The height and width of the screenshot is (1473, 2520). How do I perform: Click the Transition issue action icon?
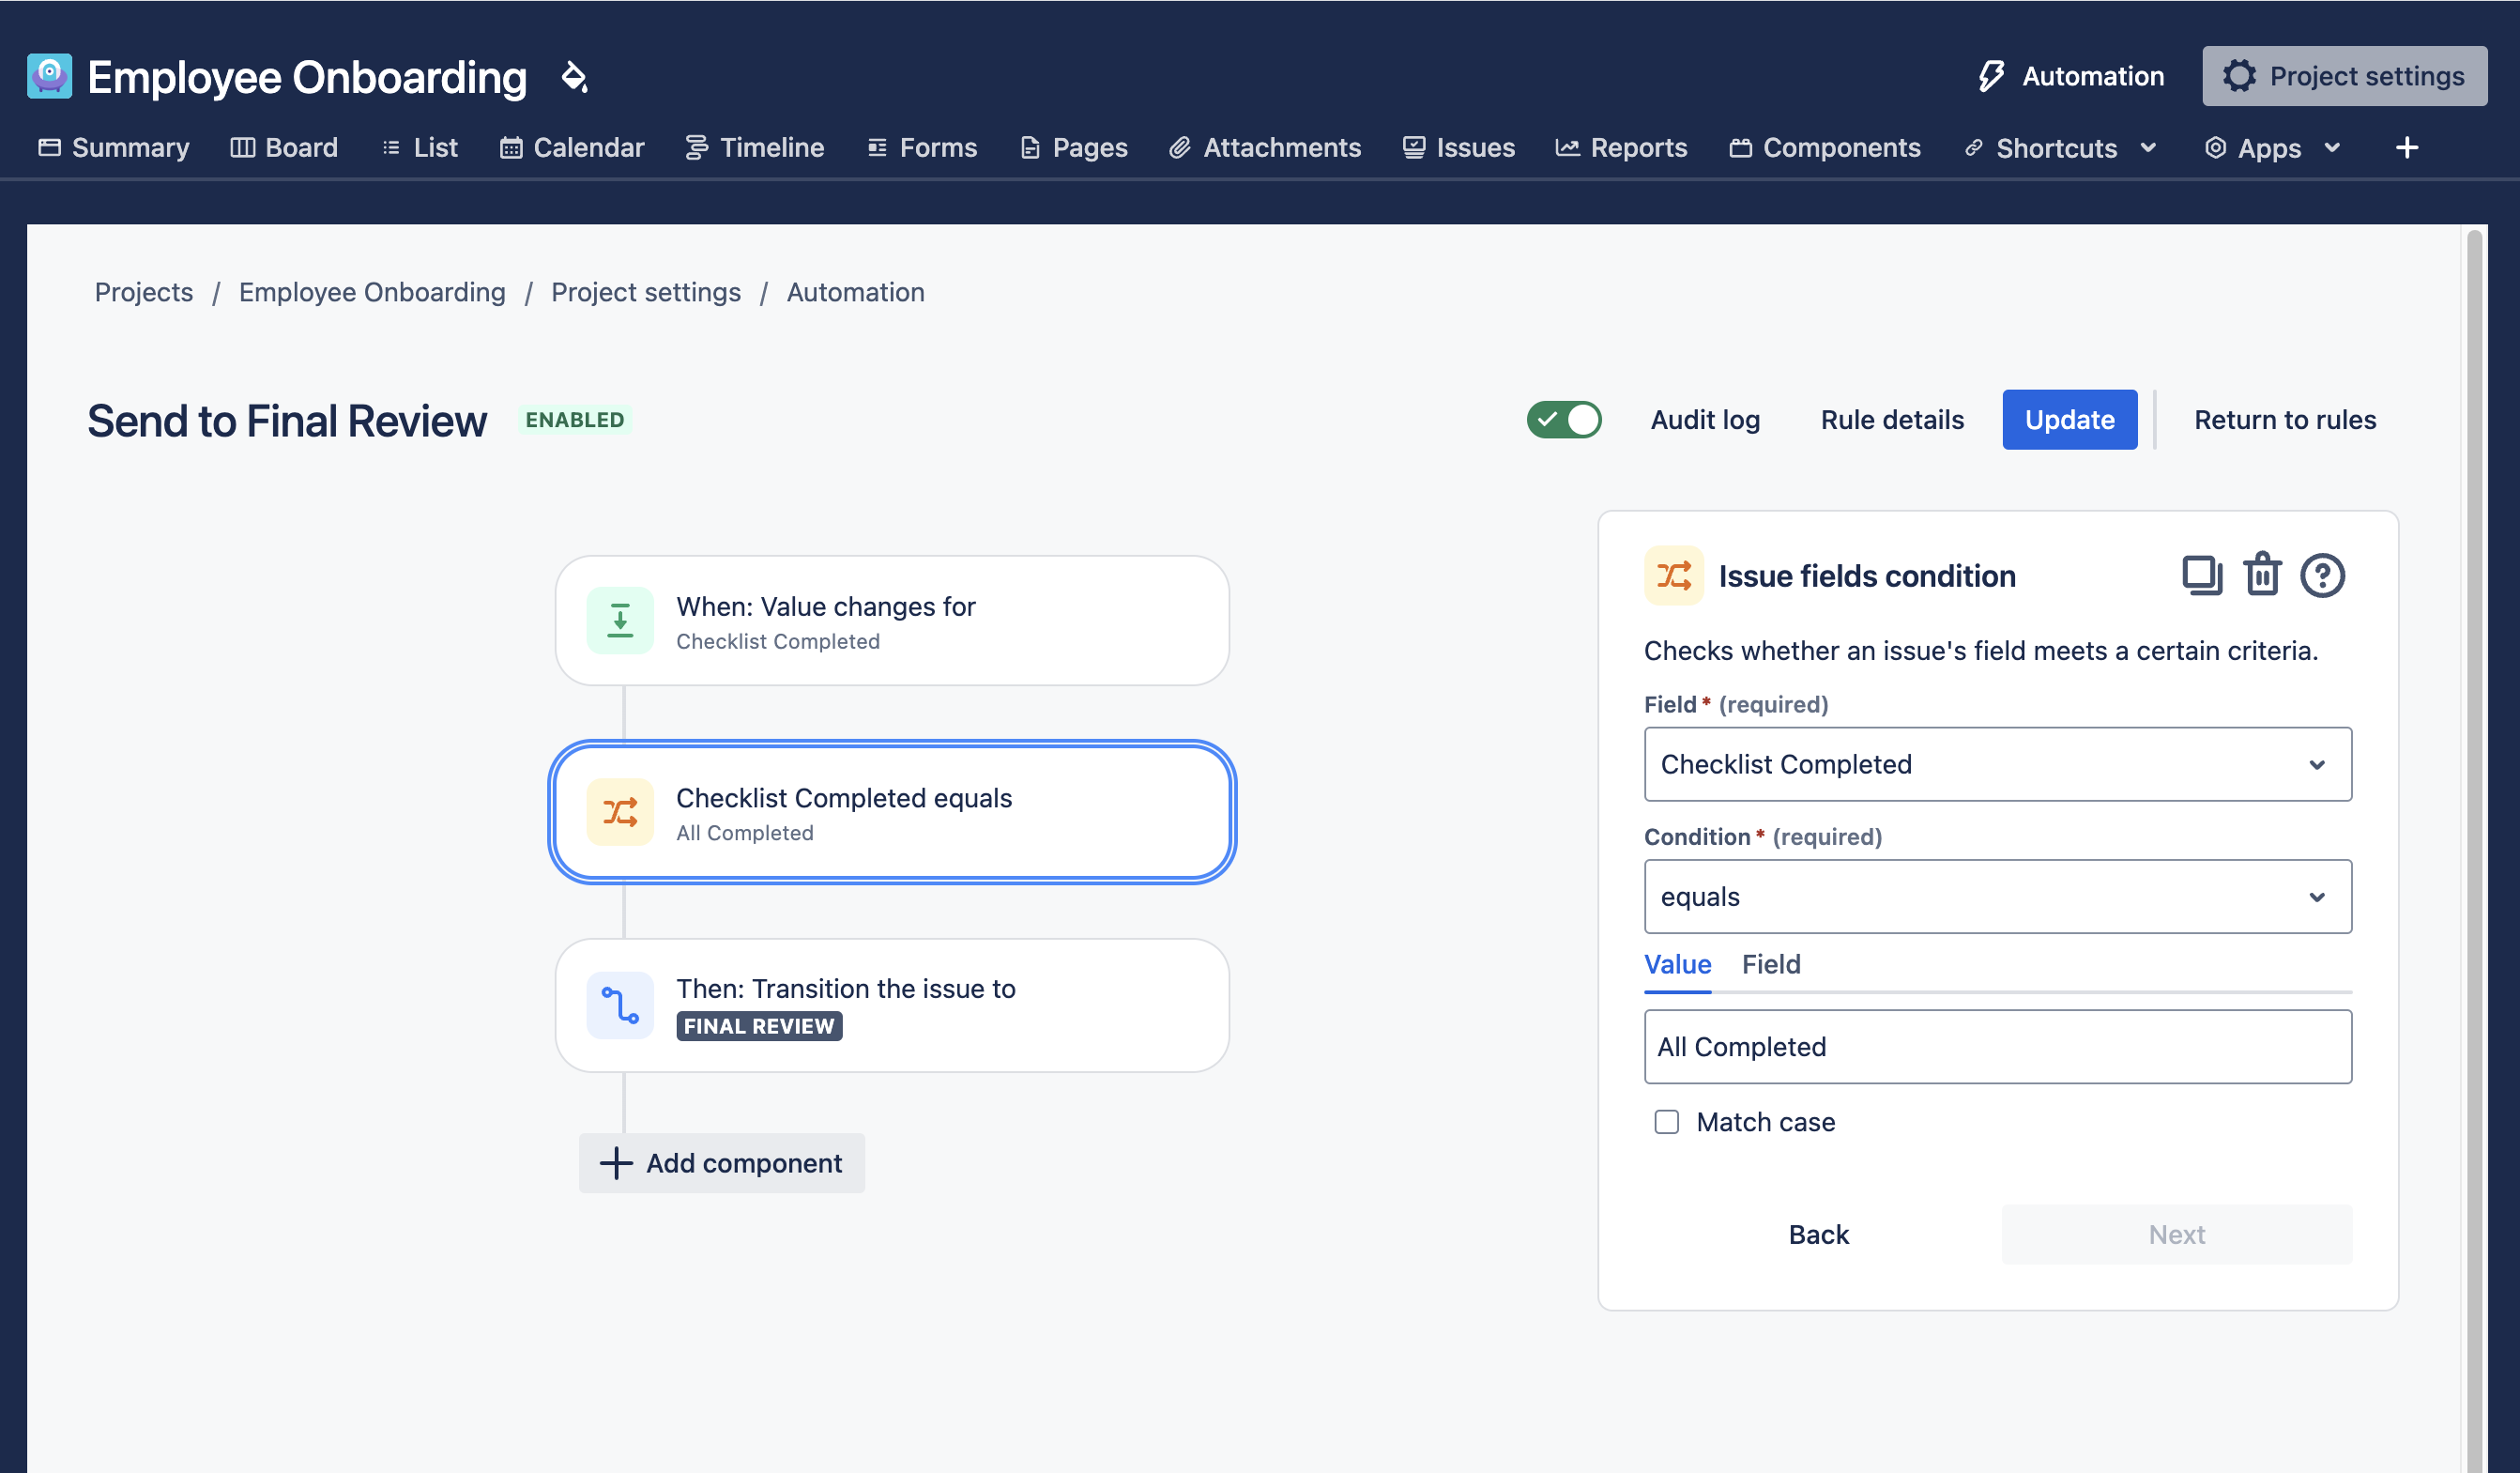[620, 1005]
